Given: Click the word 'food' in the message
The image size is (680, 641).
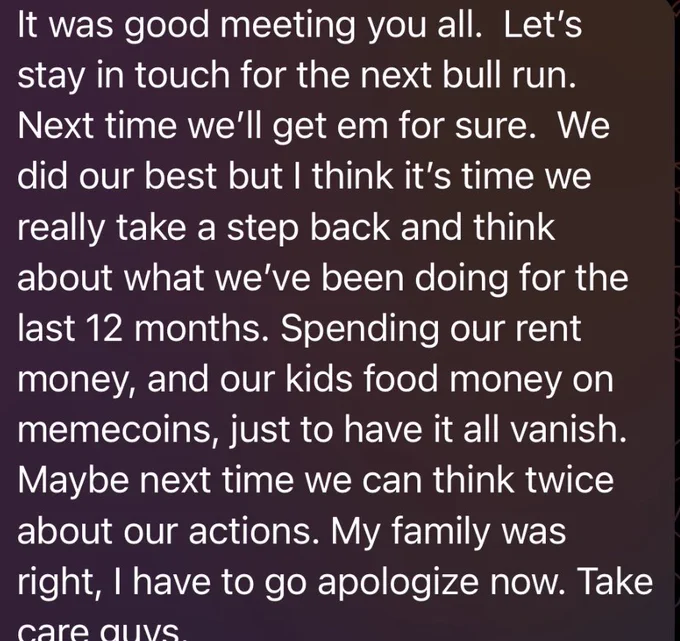Looking at the screenshot, I should click(x=401, y=379).
